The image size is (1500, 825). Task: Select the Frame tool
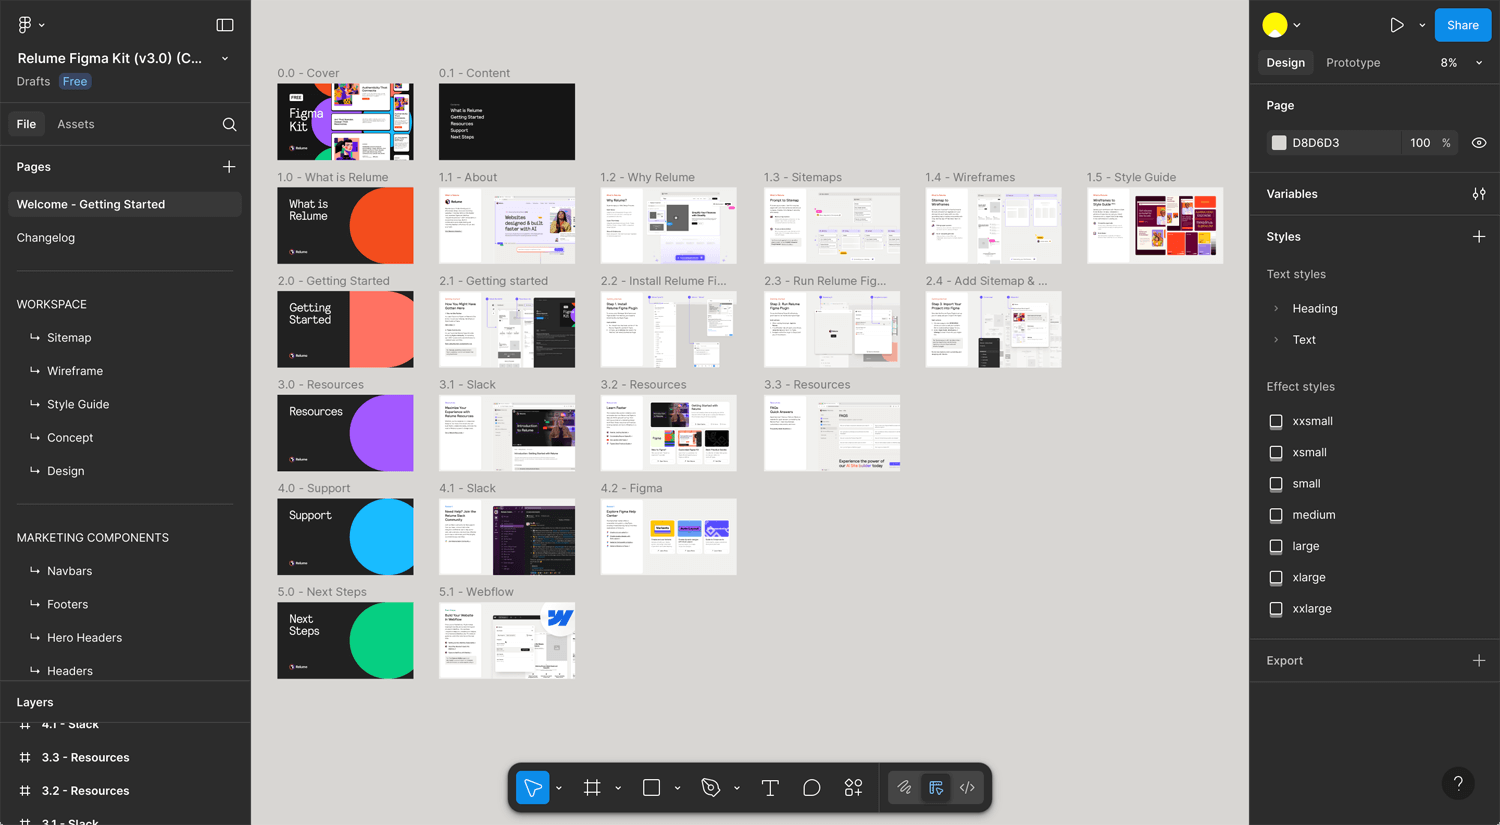coord(592,788)
